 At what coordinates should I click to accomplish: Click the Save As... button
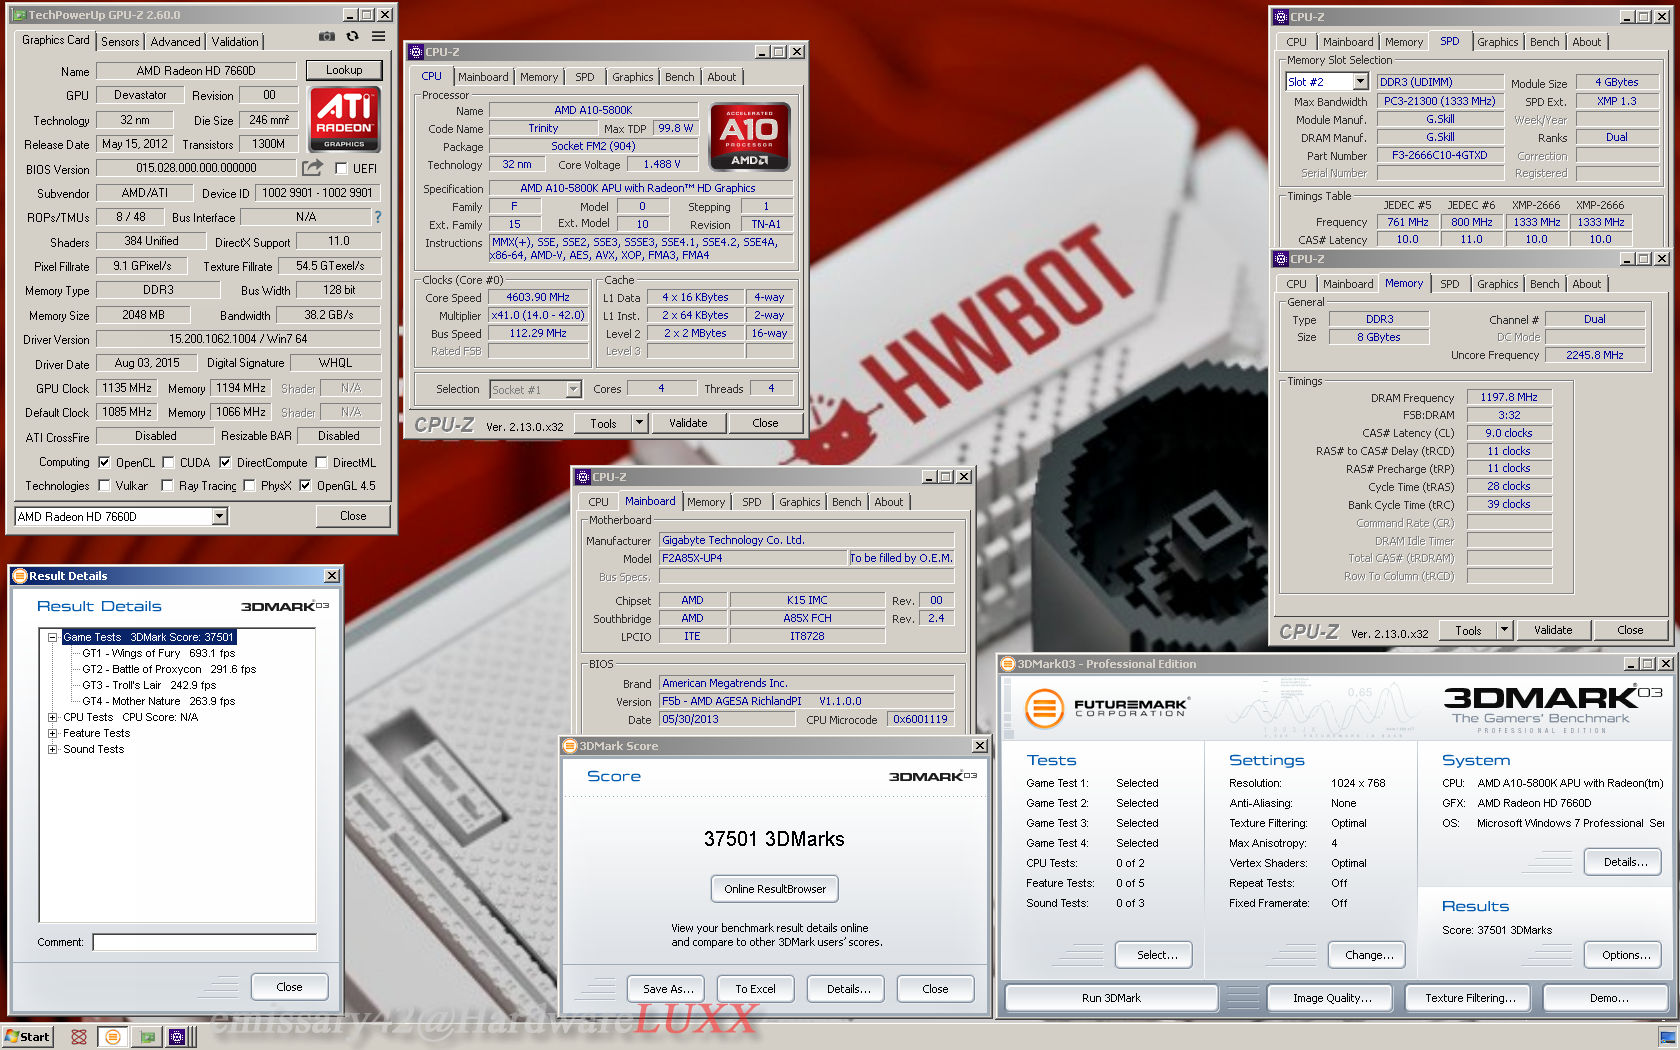click(667, 989)
